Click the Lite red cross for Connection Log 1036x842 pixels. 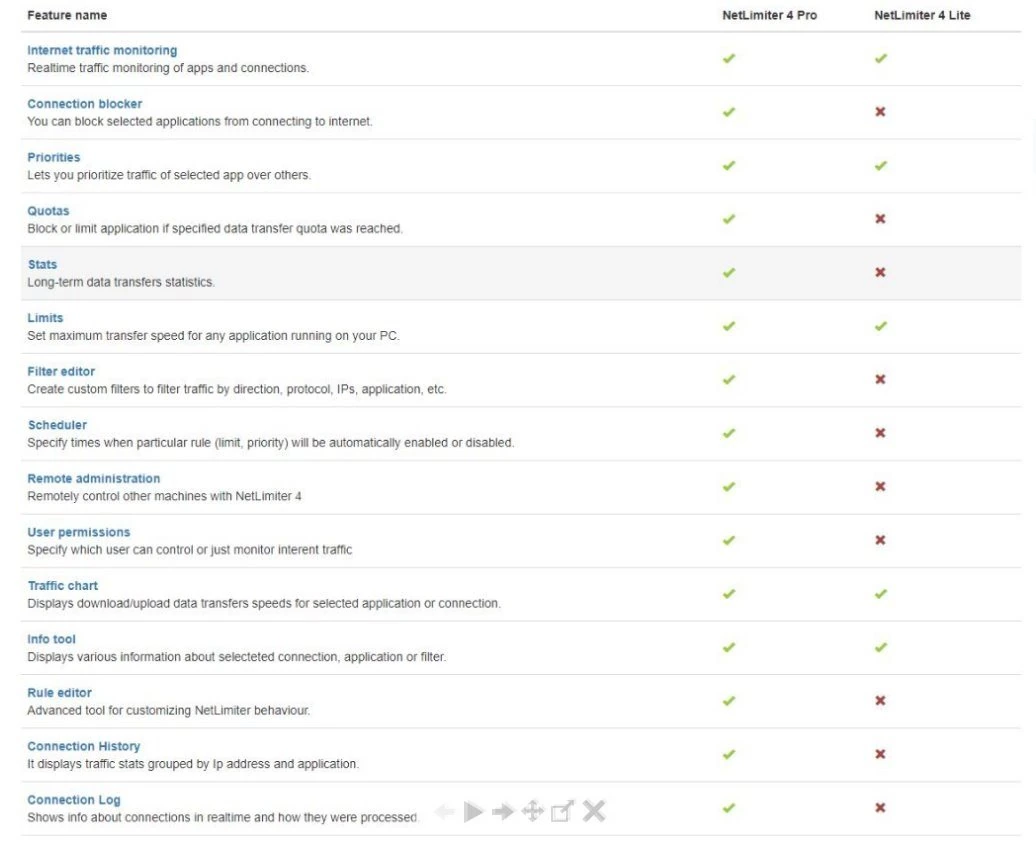(880, 808)
